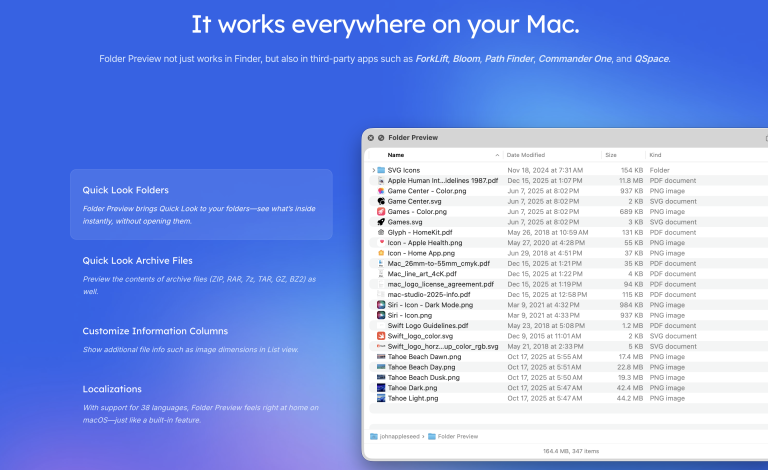The height and width of the screenshot is (470, 768).
Task: Toggle sort order arrow in Name column
Action: point(497,155)
